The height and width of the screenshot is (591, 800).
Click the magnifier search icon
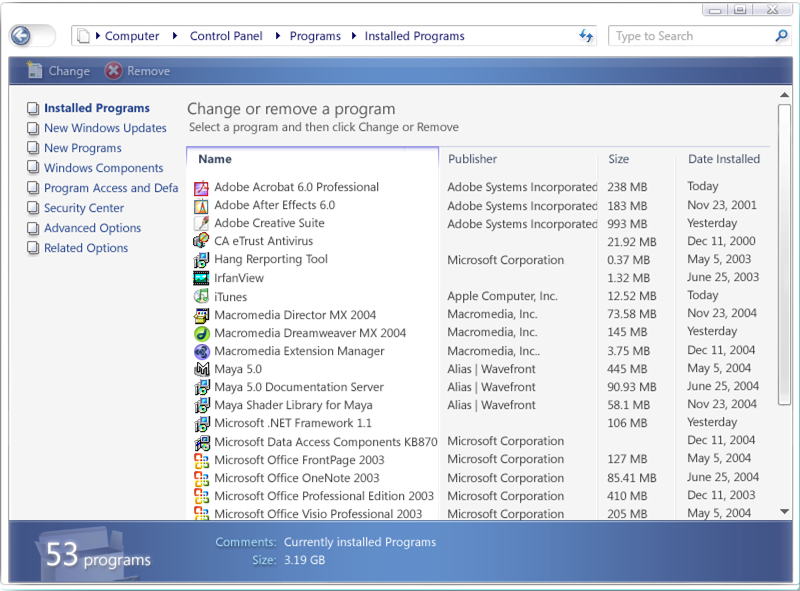782,36
